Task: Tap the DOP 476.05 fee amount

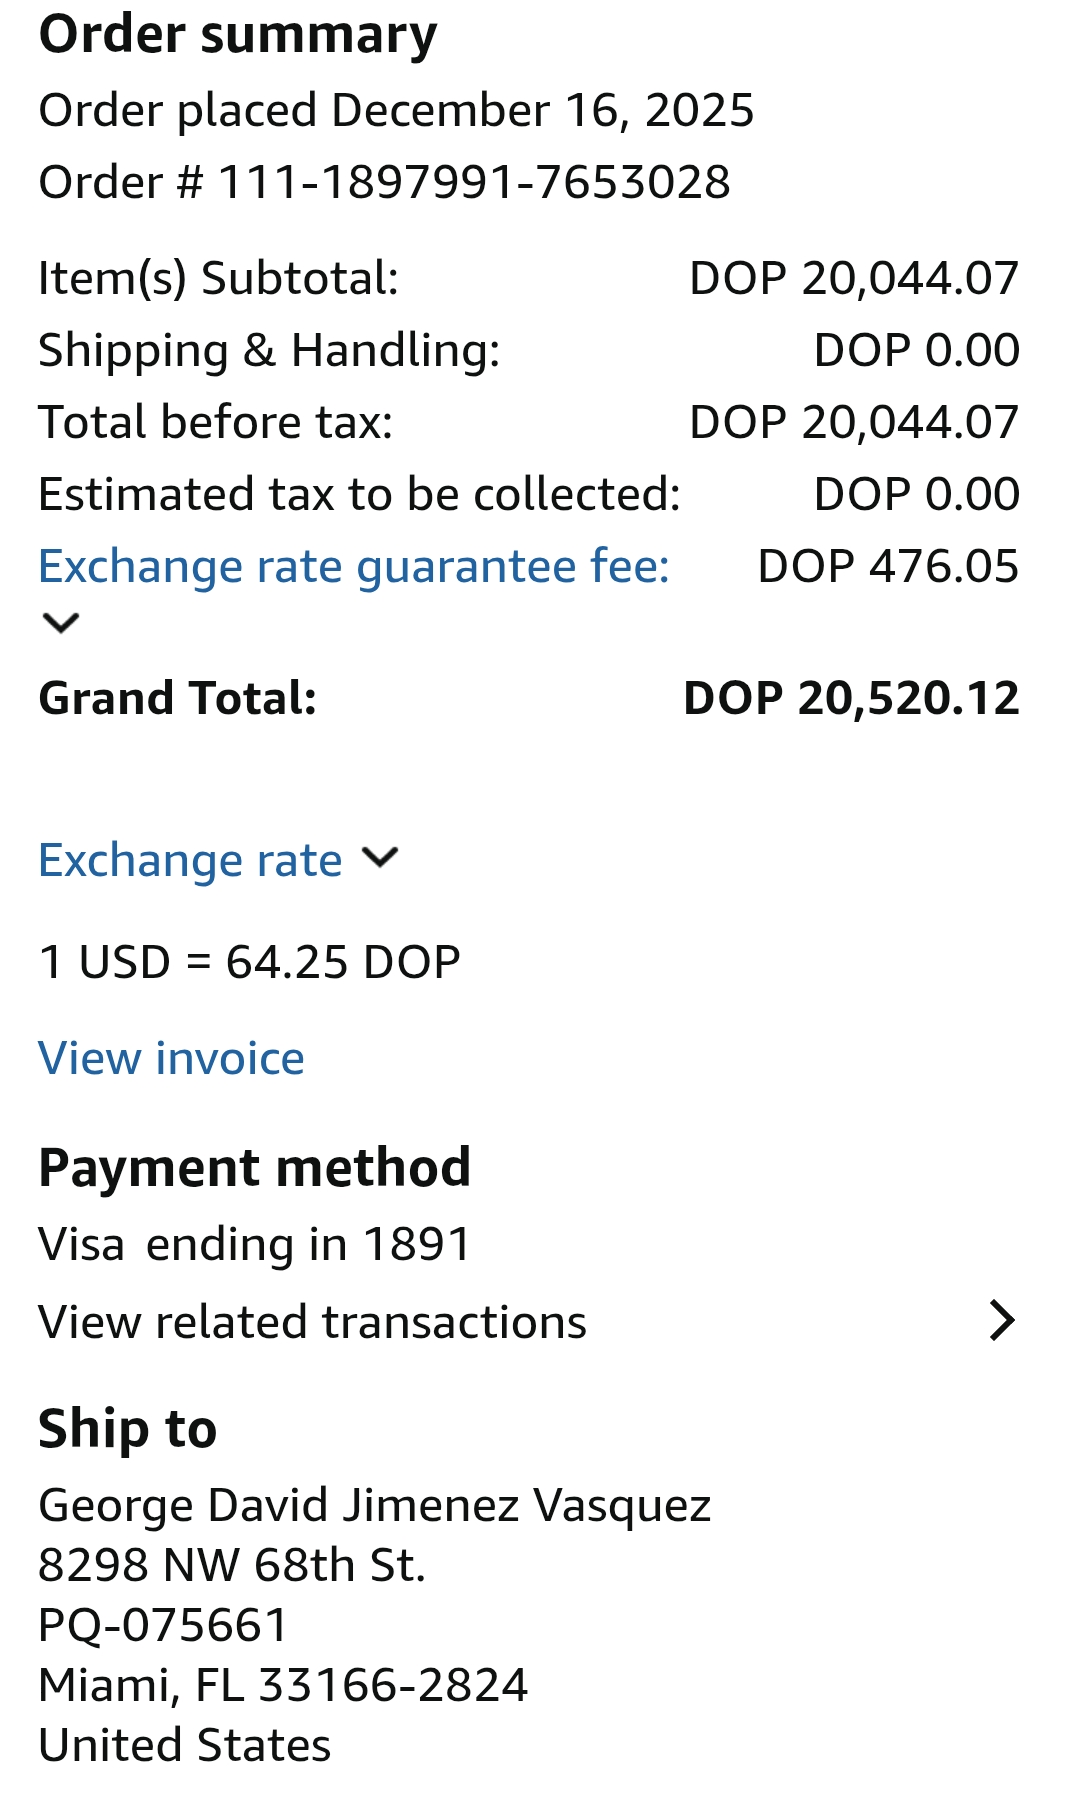Action: coord(888,567)
